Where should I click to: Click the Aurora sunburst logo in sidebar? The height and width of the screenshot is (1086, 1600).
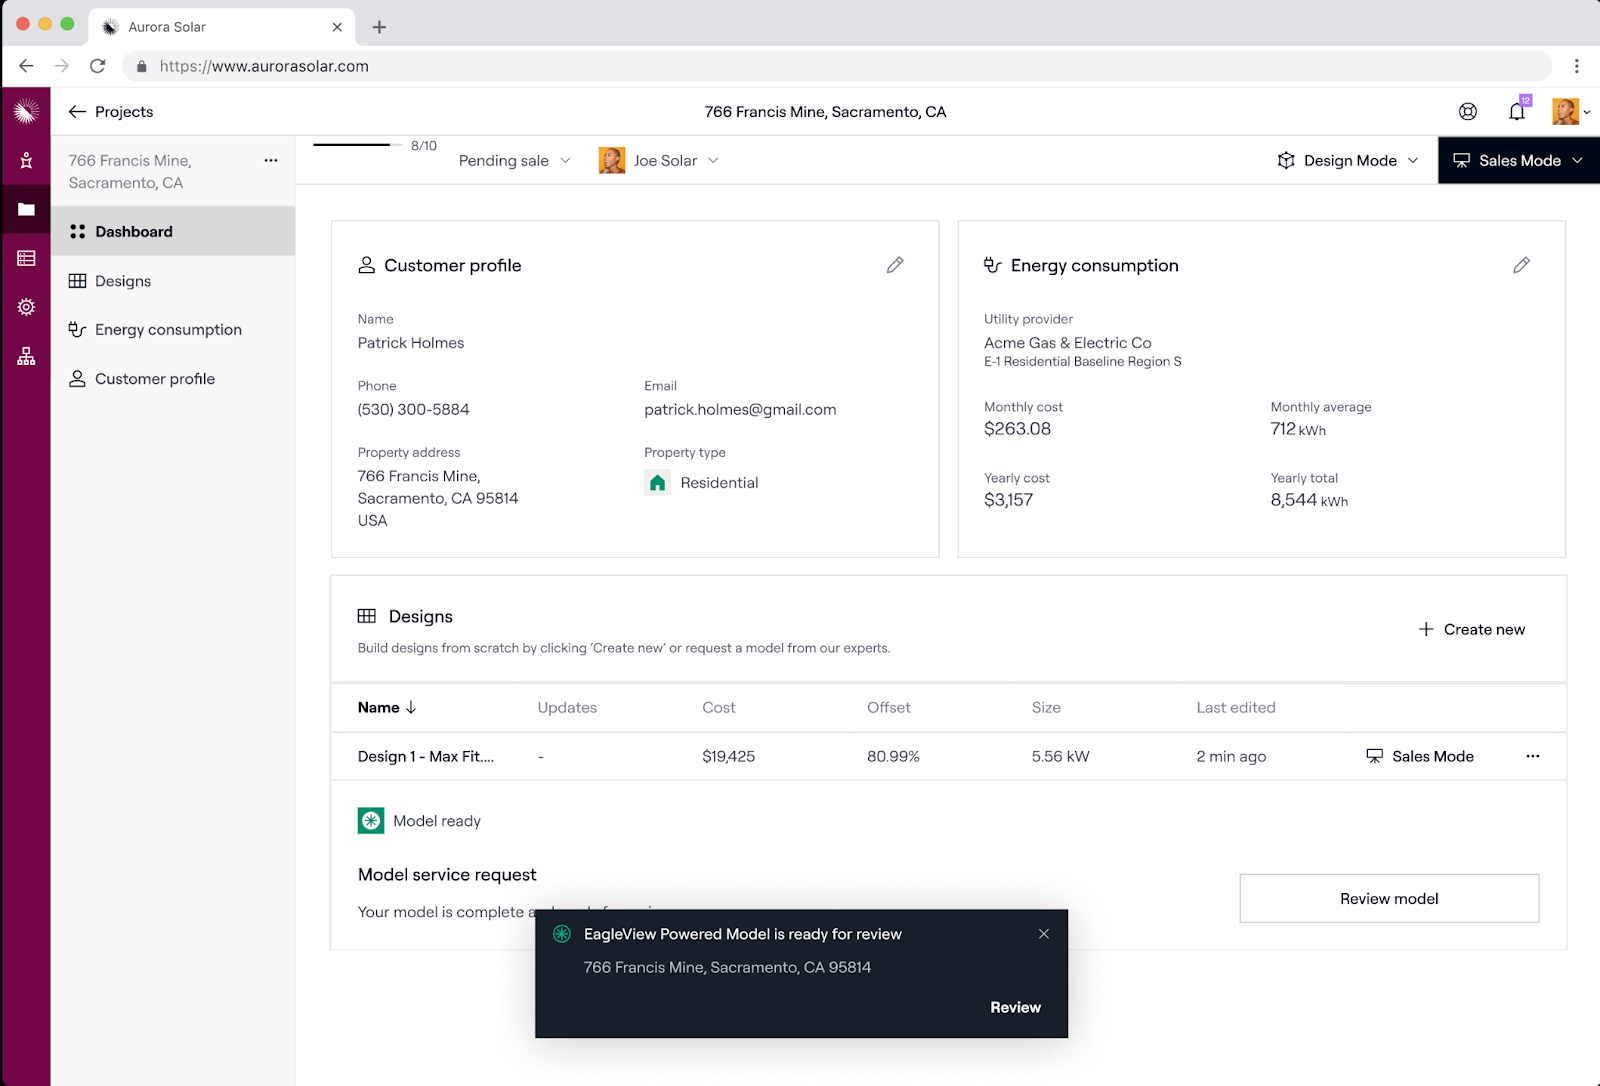pos(26,111)
